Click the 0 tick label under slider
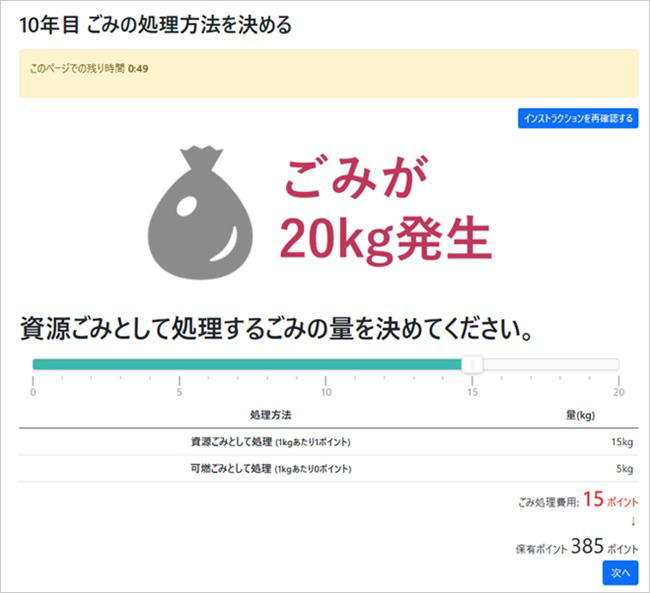 coord(33,392)
